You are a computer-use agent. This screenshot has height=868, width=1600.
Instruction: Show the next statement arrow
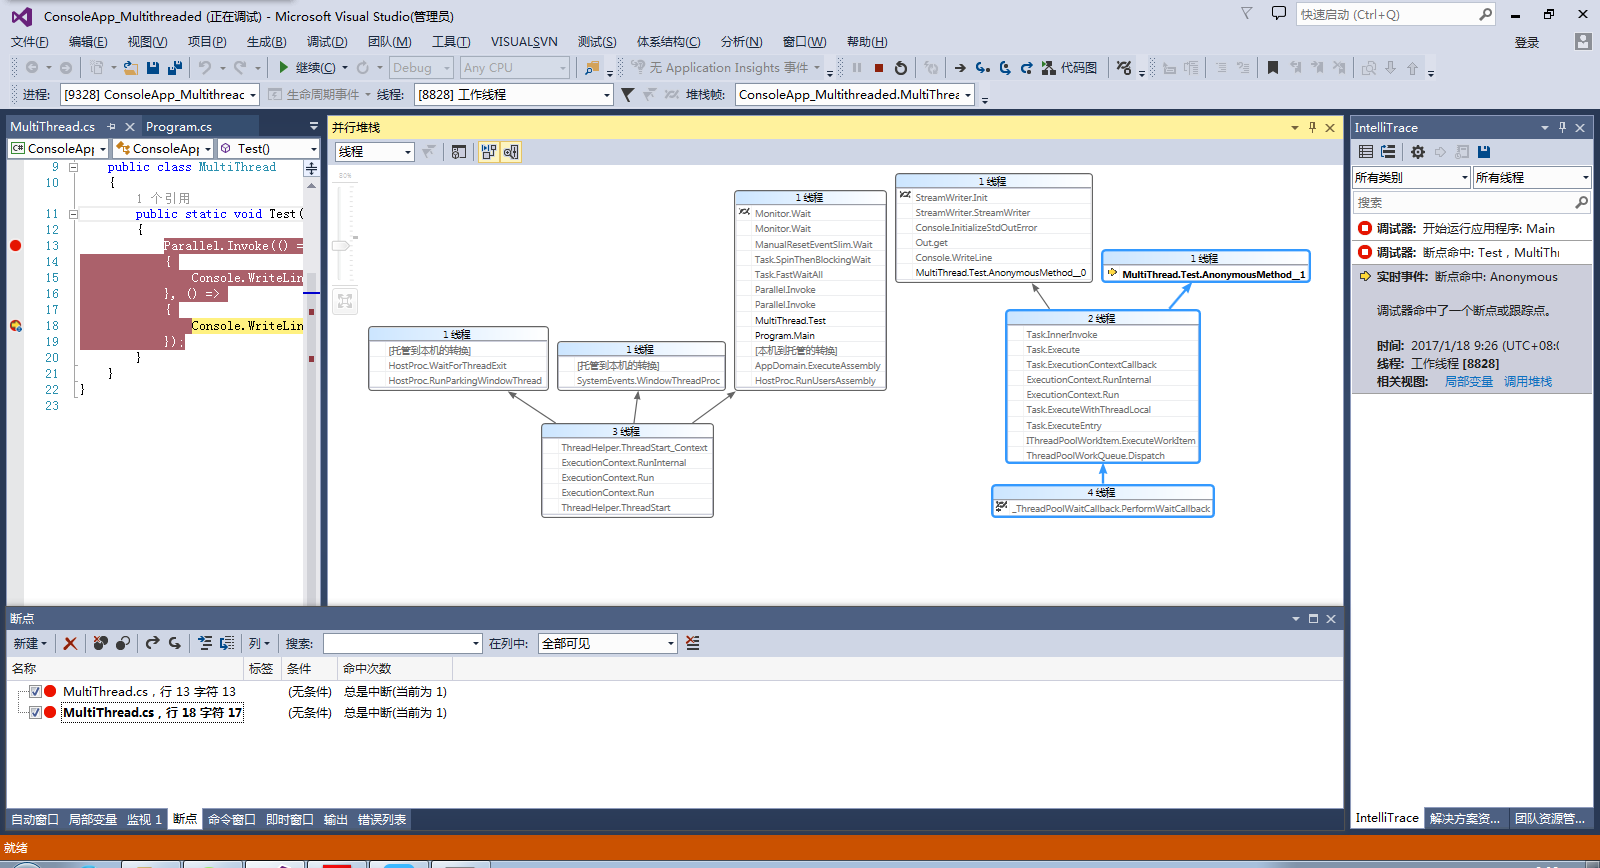pyautogui.click(x=960, y=68)
